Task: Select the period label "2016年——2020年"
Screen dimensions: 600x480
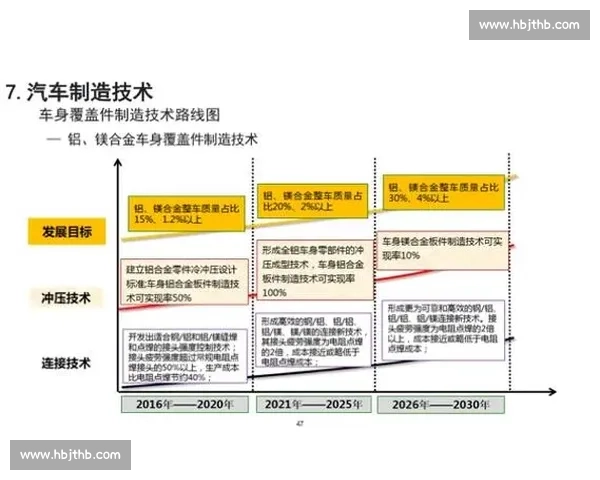Action: pyautogui.click(x=185, y=405)
